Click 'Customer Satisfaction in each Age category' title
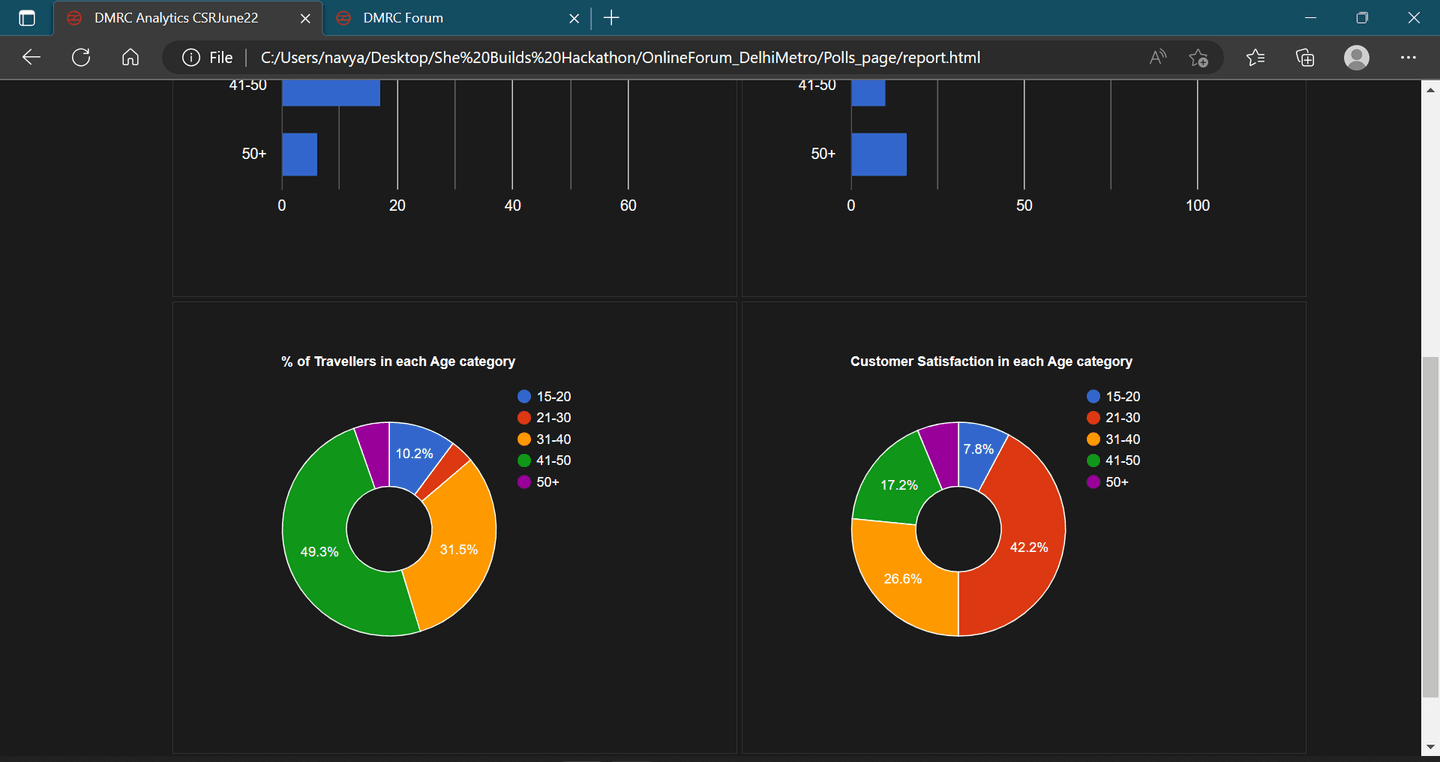The height and width of the screenshot is (762, 1440). (x=991, y=361)
